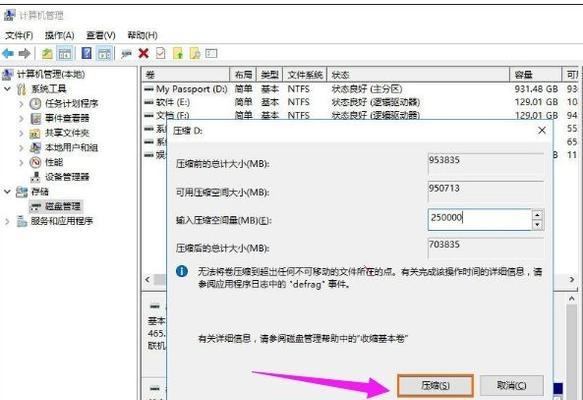Click the connect/settings toolbar icon before red X

click(126, 54)
